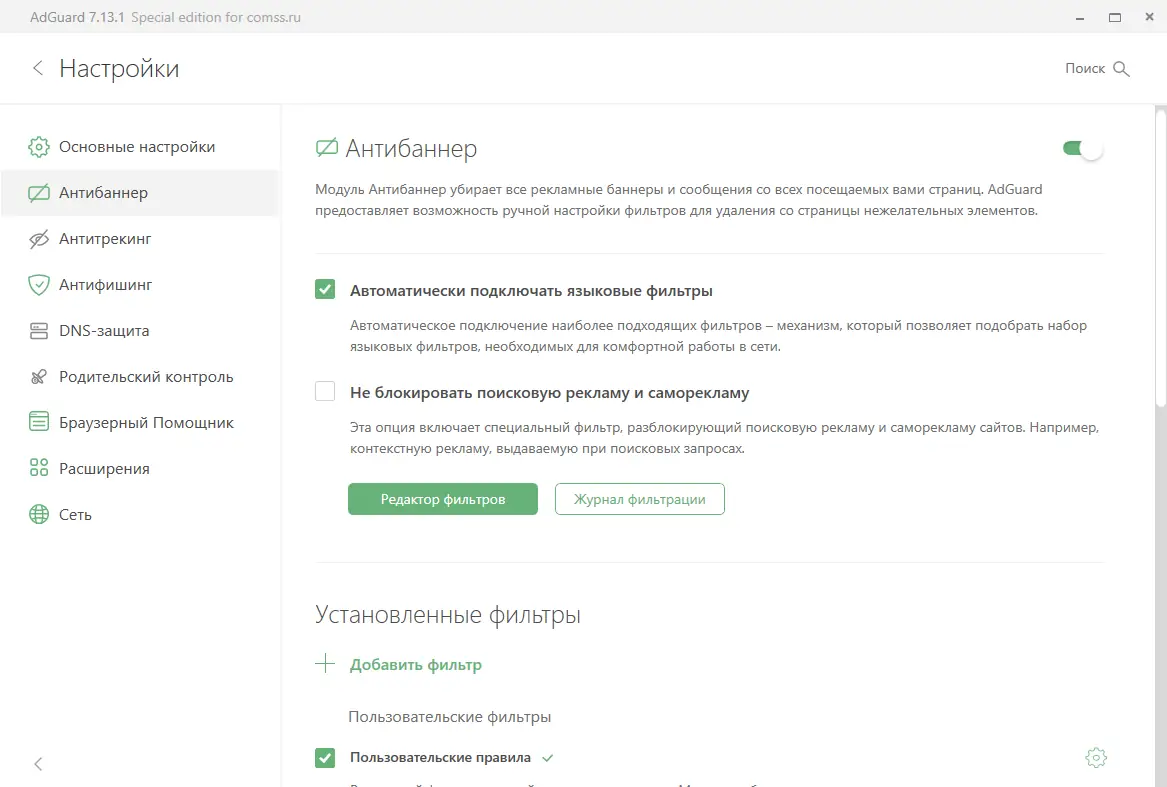Open Журнал фильтрации
The height and width of the screenshot is (787, 1167).
[x=639, y=499]
